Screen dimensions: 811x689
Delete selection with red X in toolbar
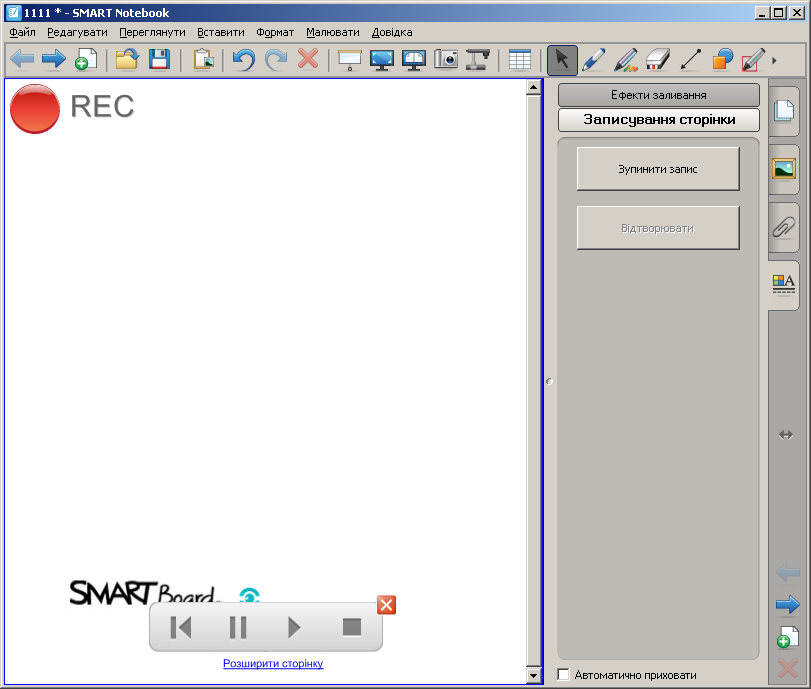(308, 59)
